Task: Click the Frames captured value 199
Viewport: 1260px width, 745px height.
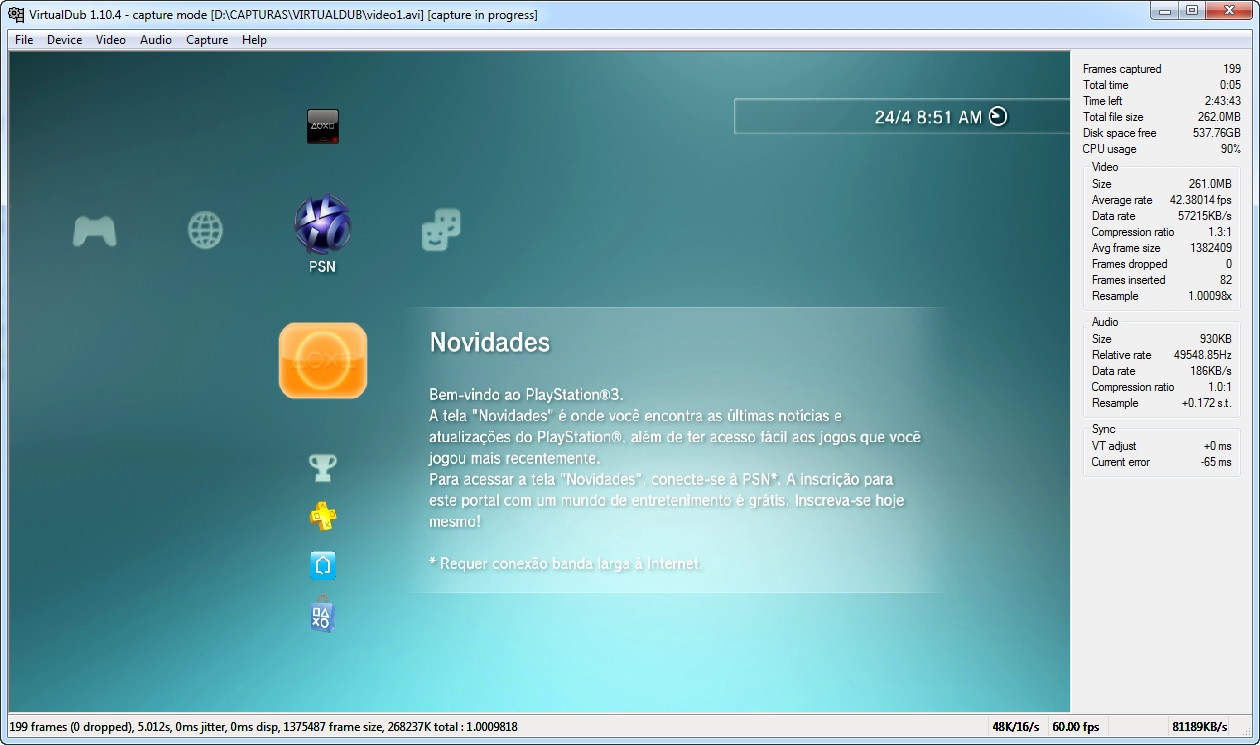Action: (x=1232, y=69)
